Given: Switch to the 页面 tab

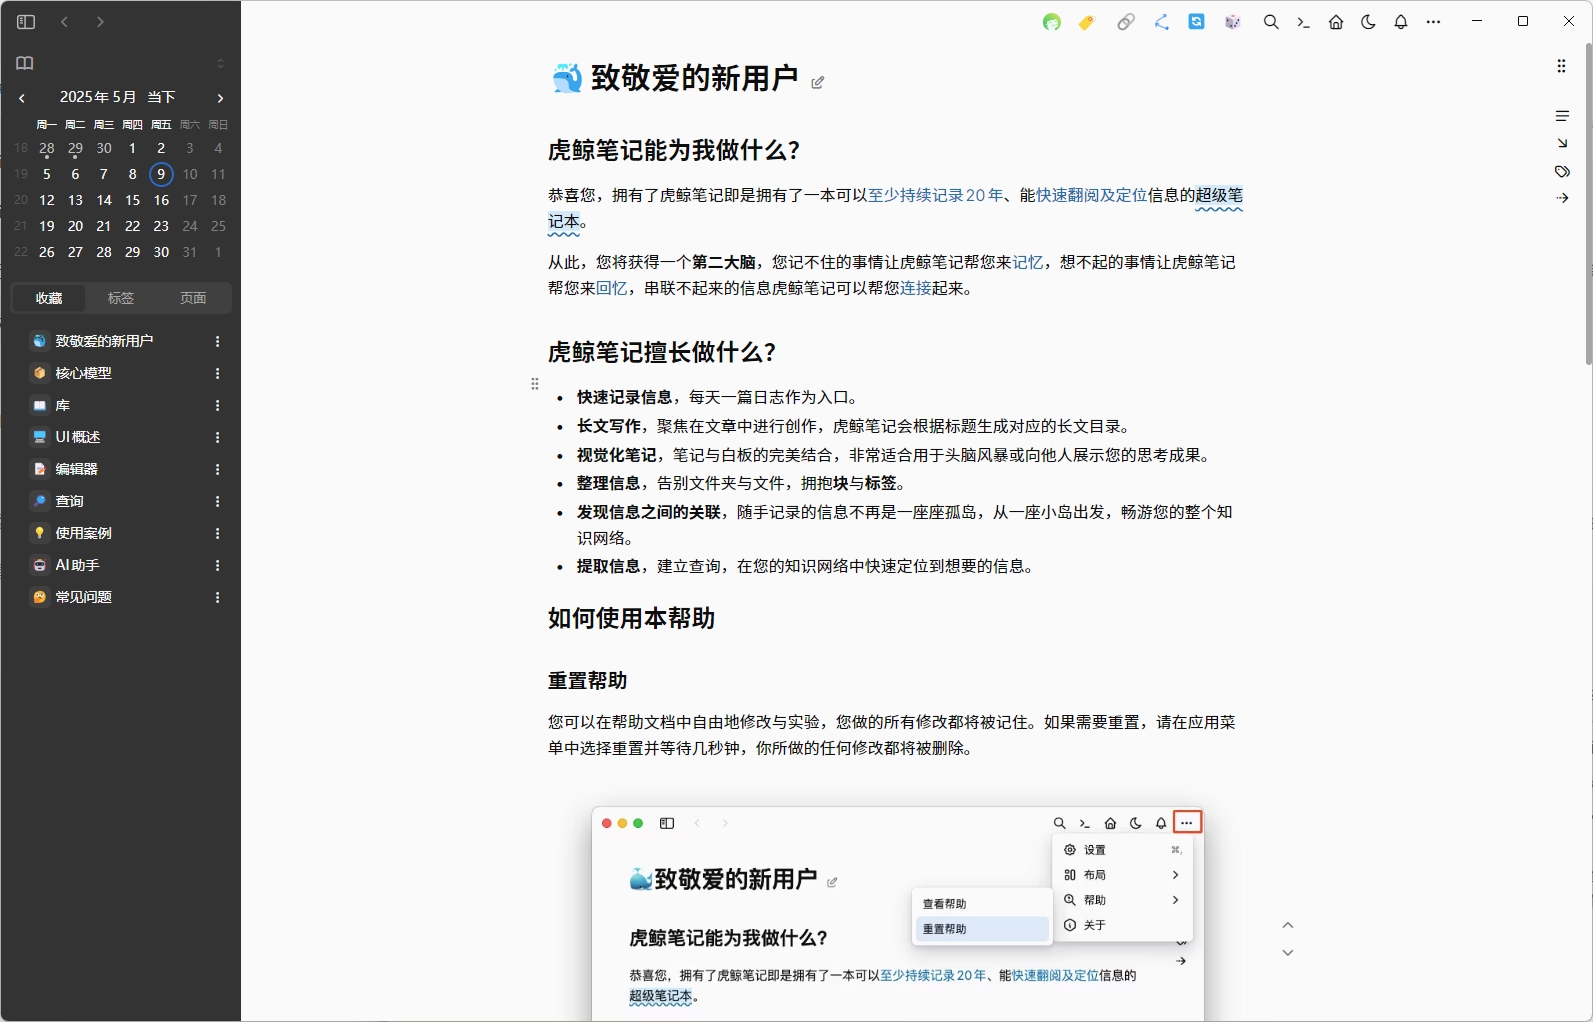Looking at the screenshot, I should point(193,298).
